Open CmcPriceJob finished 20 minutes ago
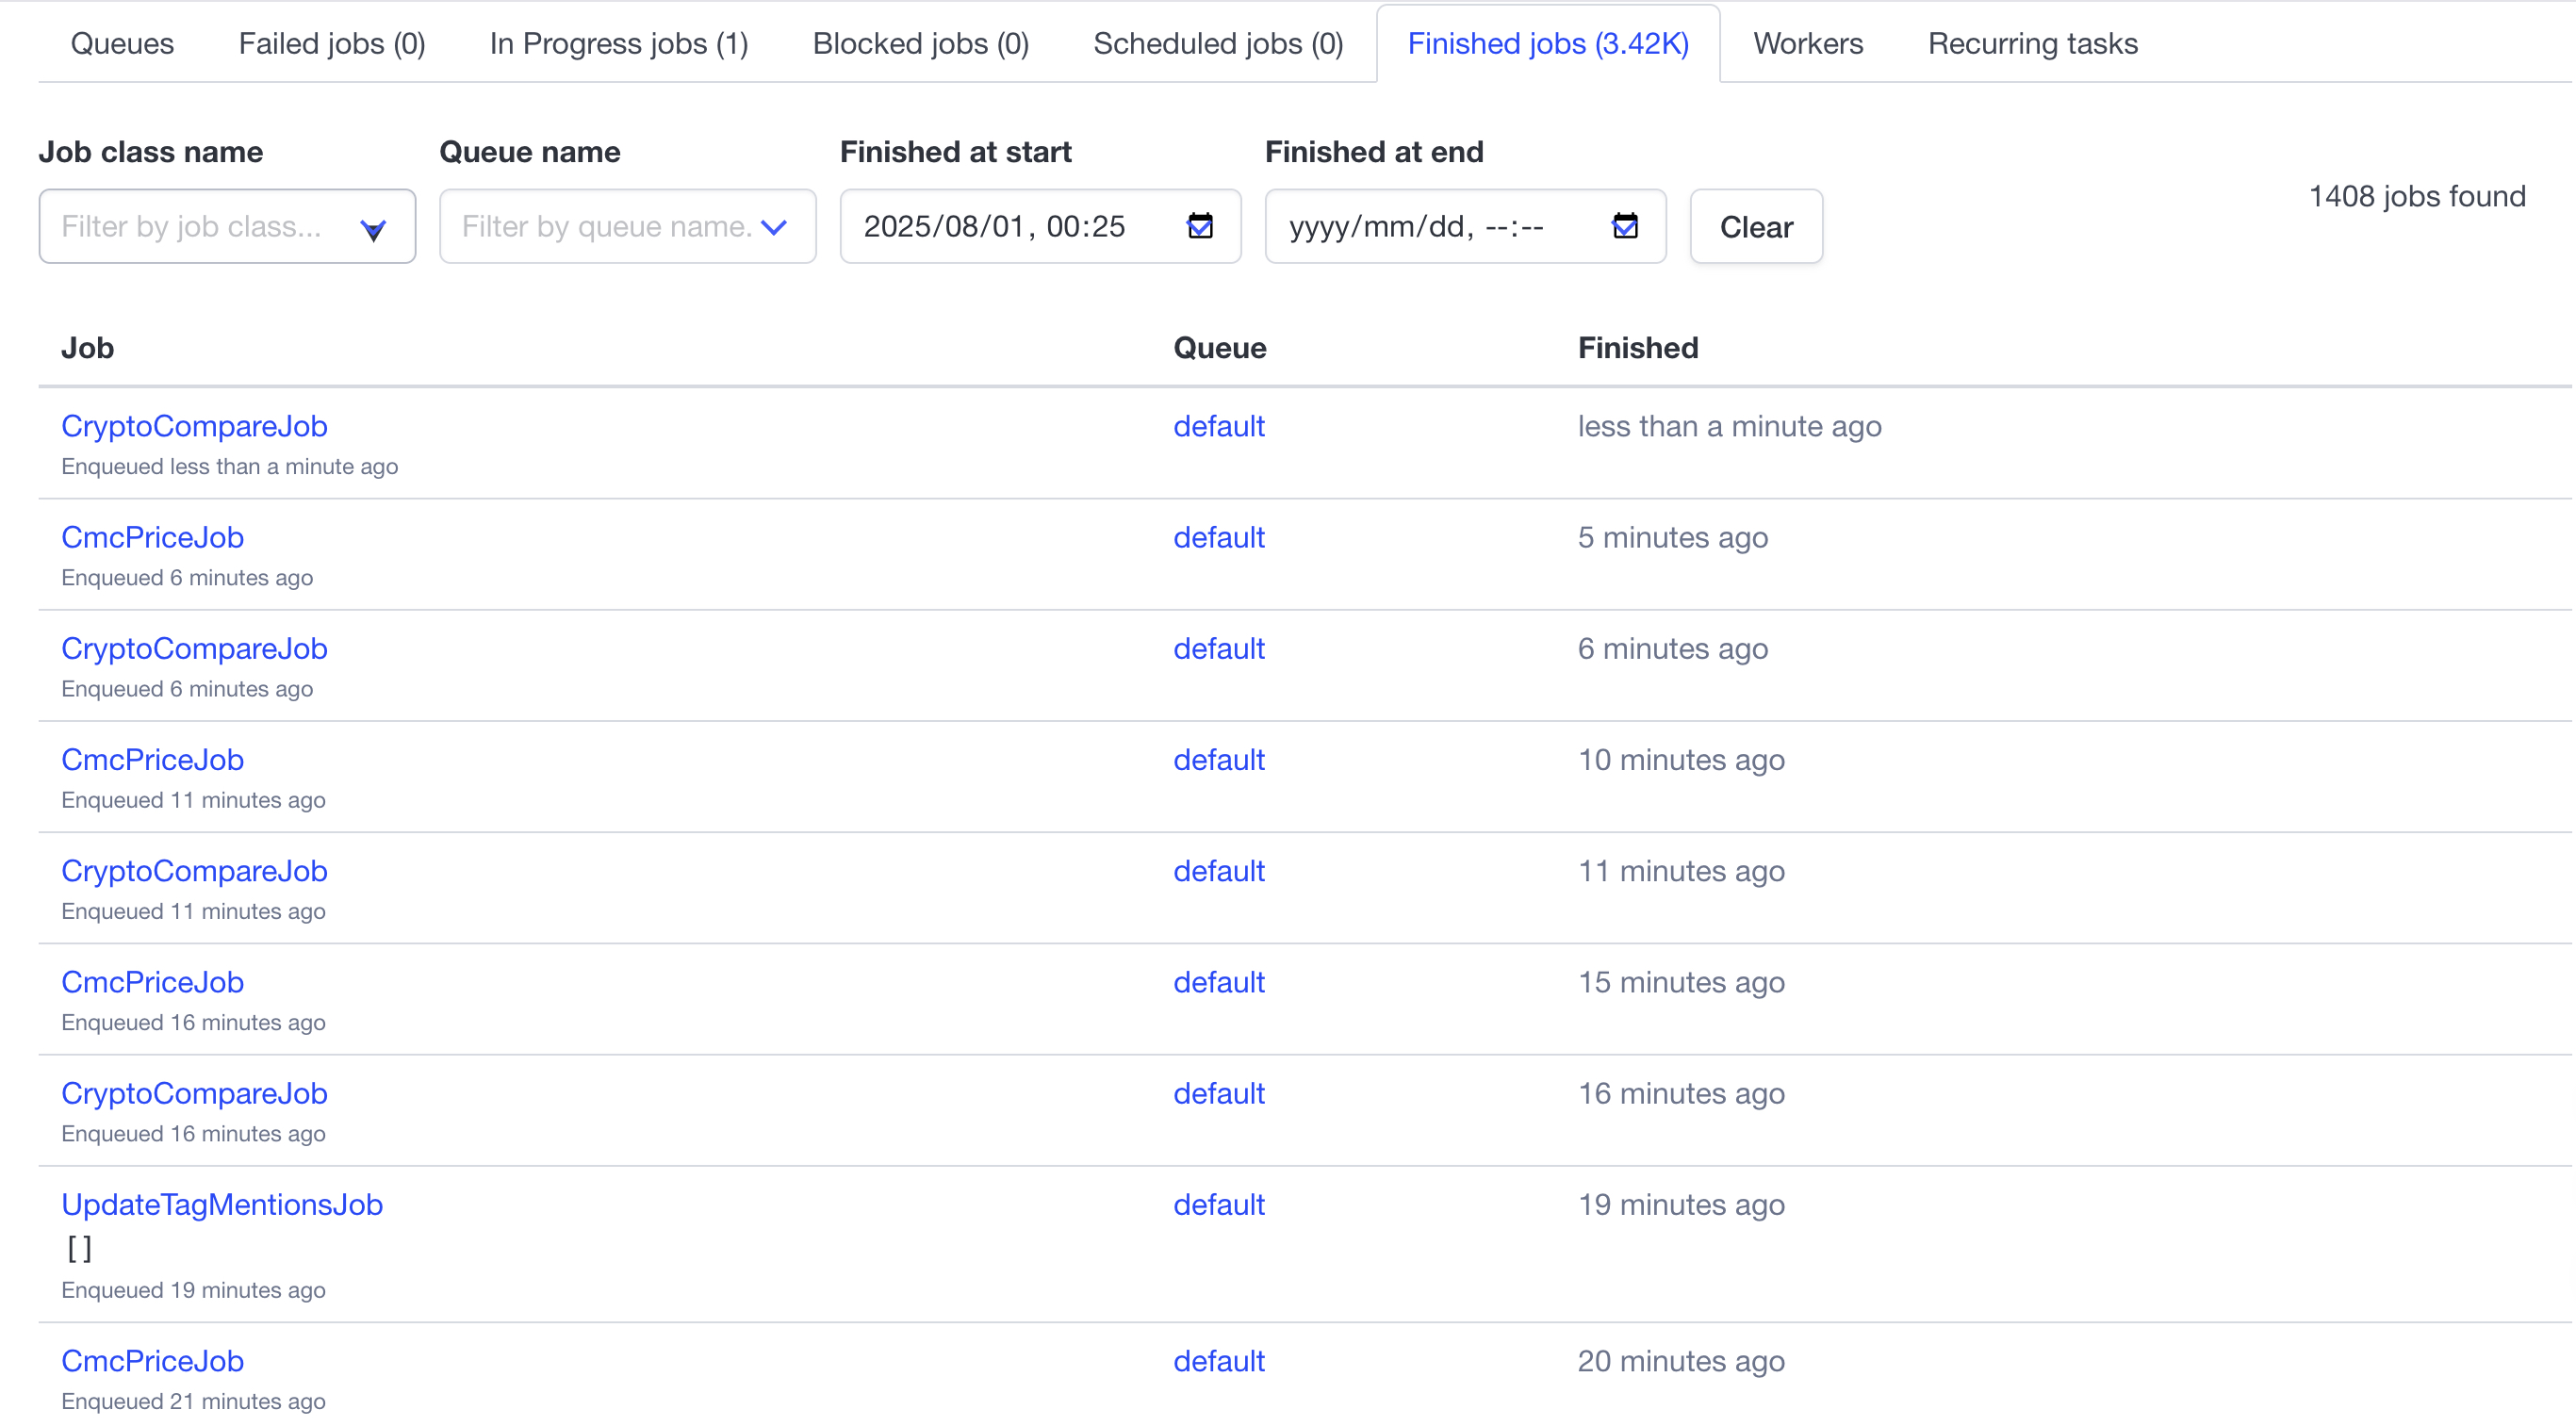This screenshot has height=1426, width=2576. pyautogui.click(x=152, y=1360)
